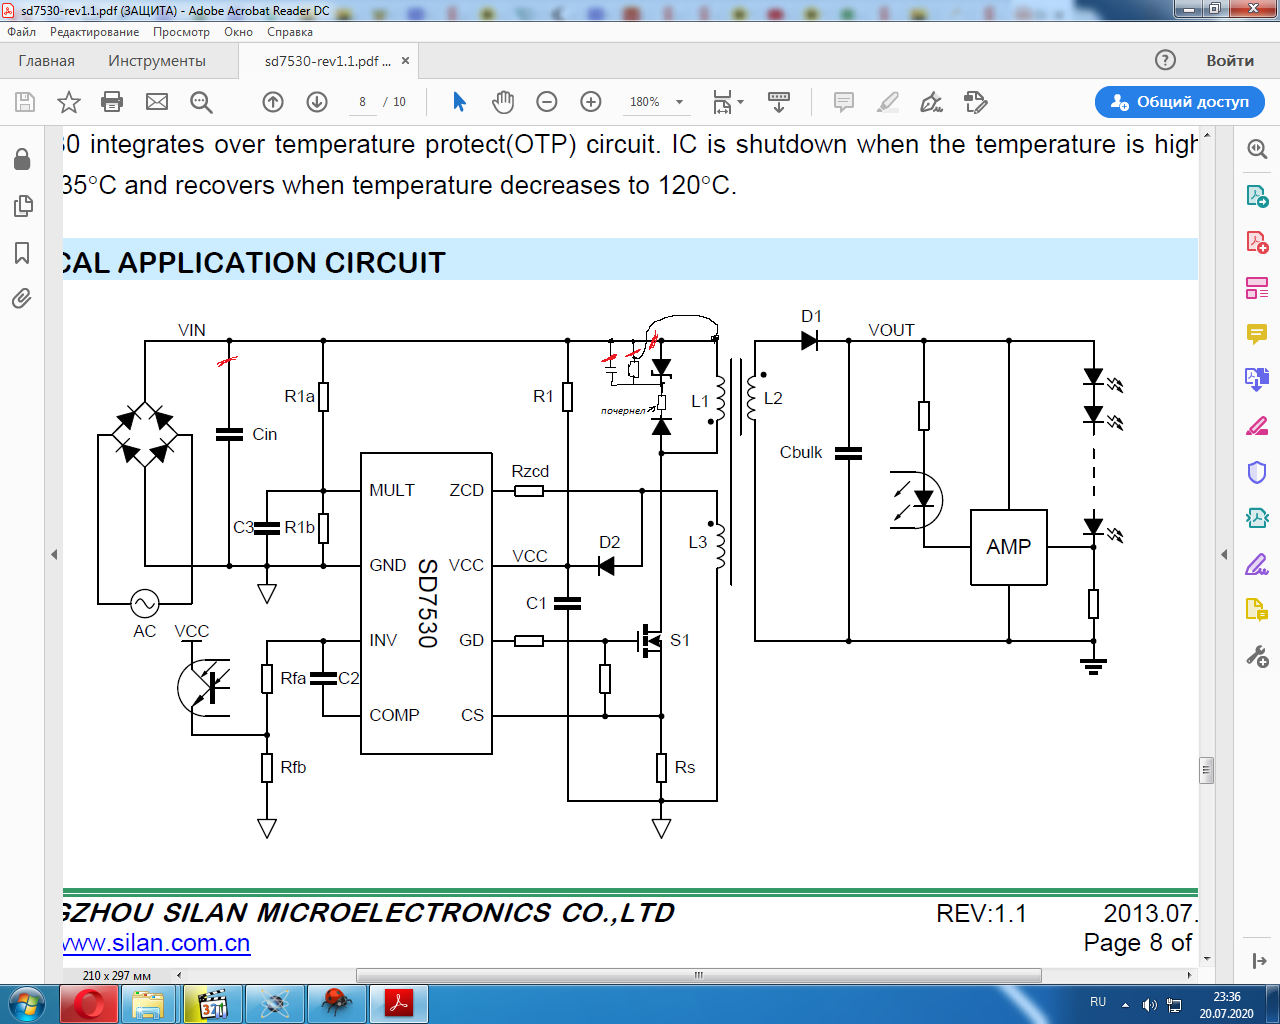Open the search tools magnifier in right pane
The height and width of the screenshot is (1024, 1280).
tap(1257, 150)
